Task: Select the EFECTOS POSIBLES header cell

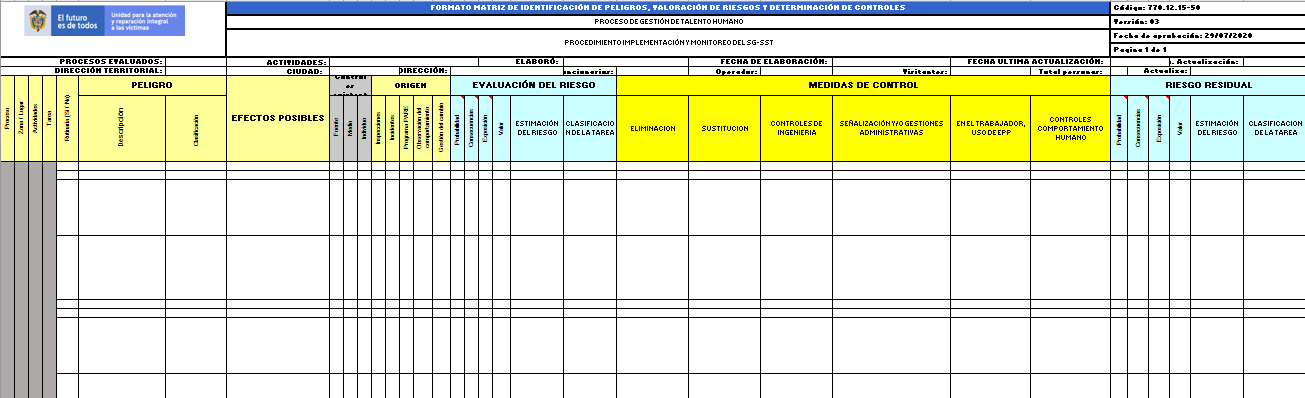Action: pos(278,118)
